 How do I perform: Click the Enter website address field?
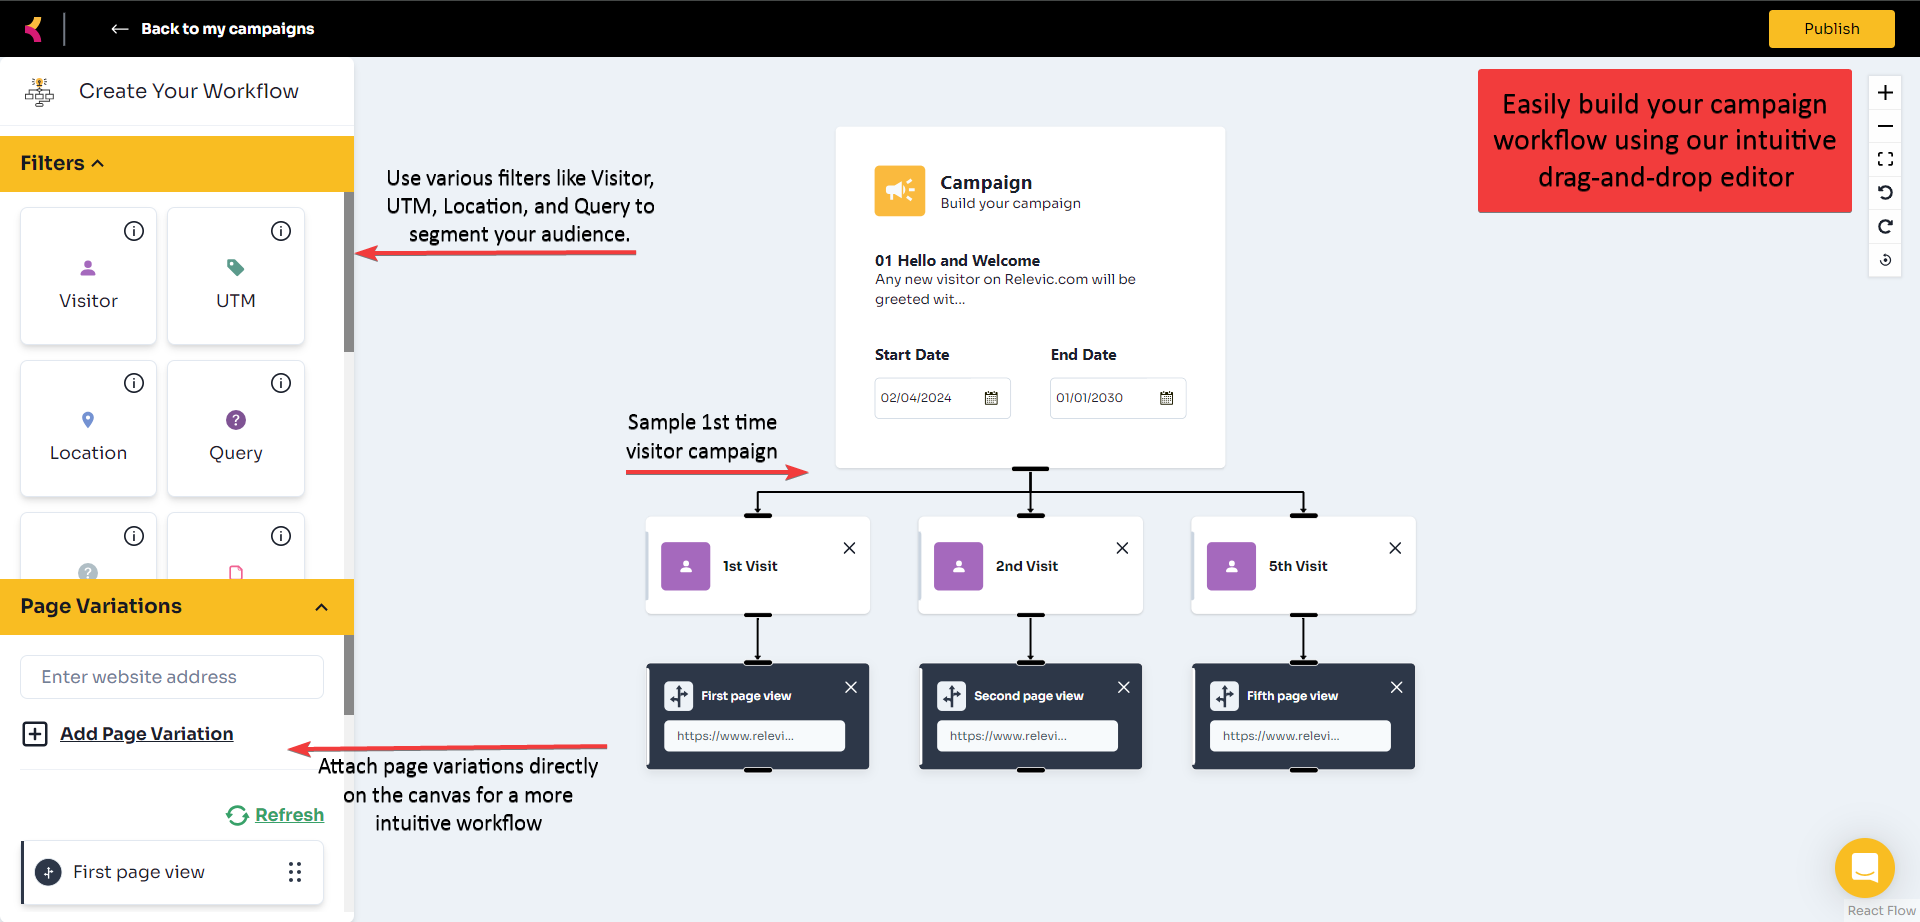coord(172,677)
